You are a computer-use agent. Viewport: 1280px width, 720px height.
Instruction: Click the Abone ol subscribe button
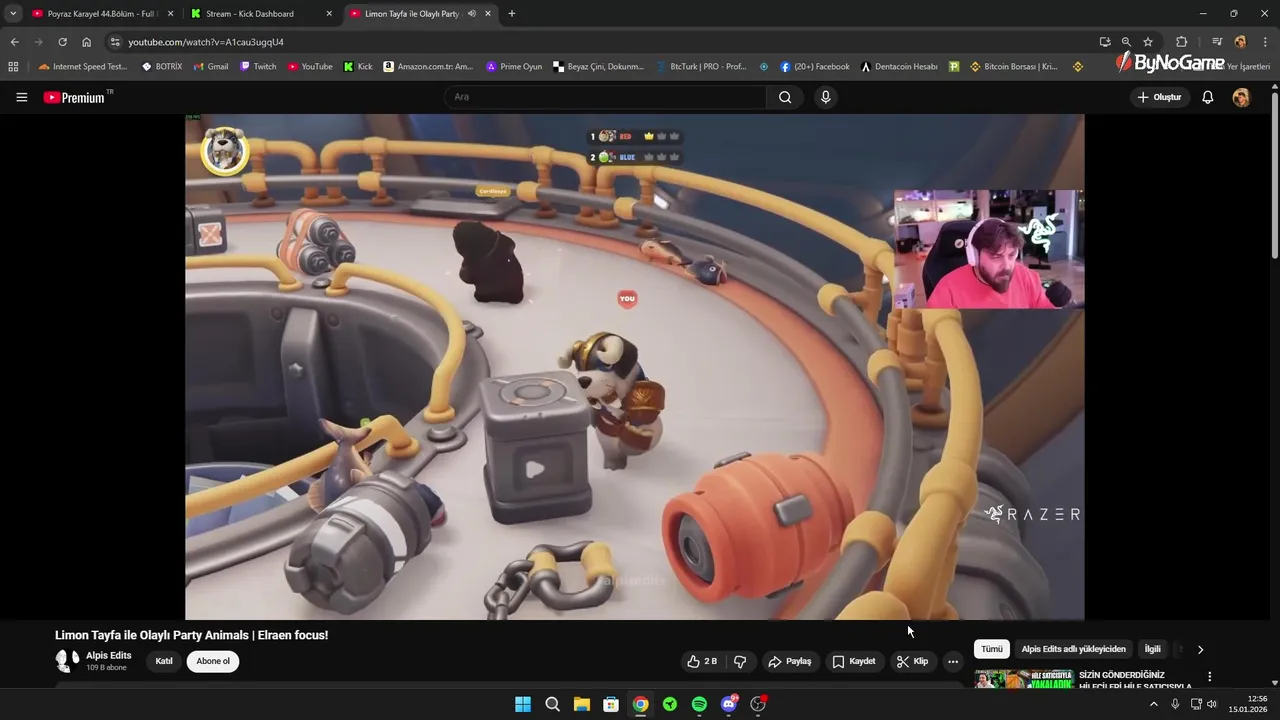tap(213, 661)
